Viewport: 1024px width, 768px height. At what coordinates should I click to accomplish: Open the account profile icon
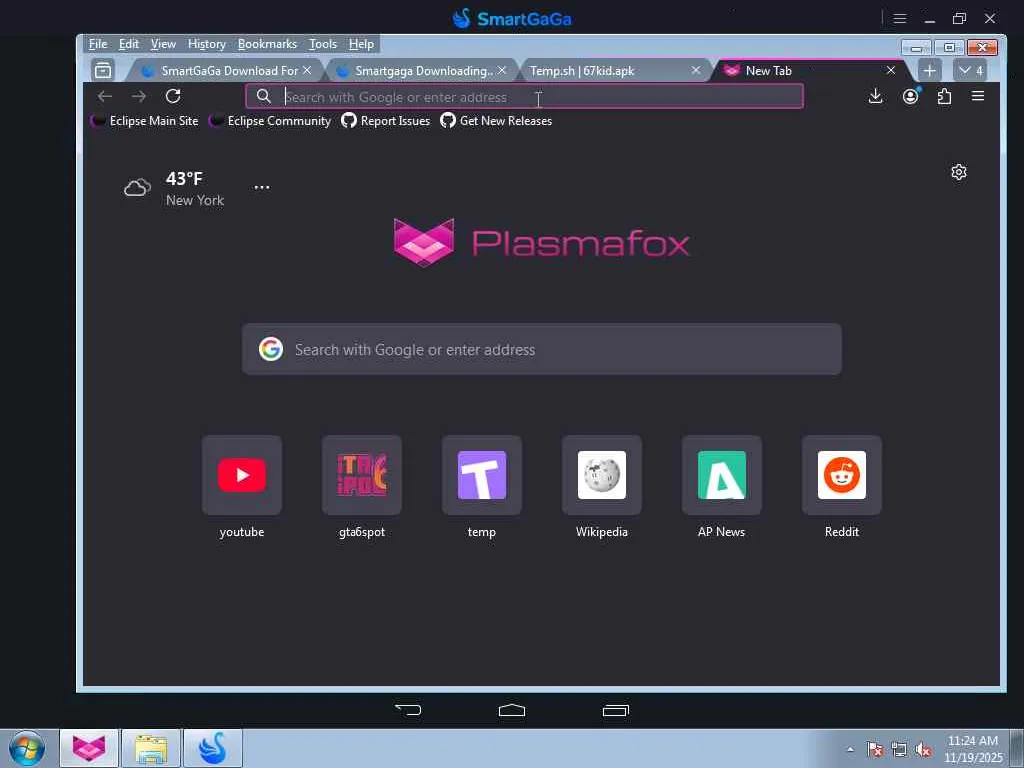coord(910,97)
